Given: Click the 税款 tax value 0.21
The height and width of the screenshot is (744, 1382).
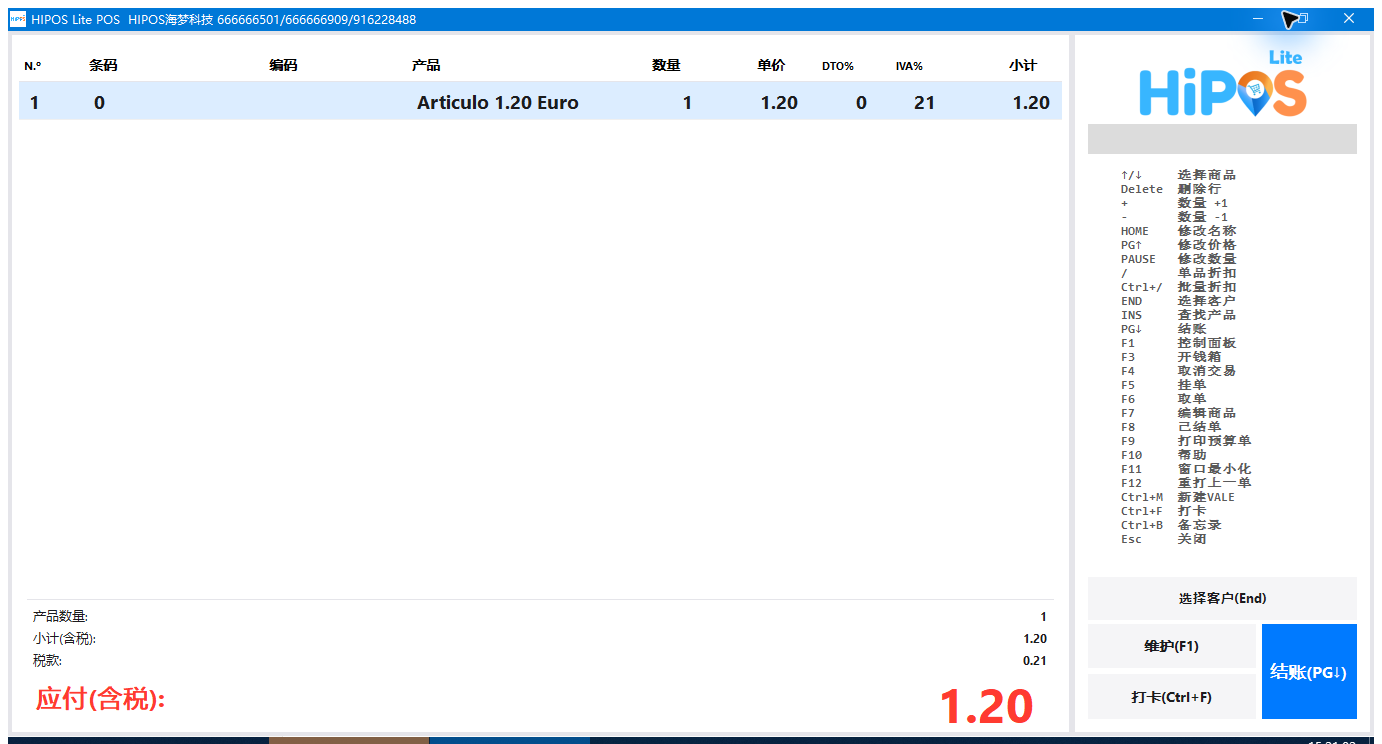Looking at the screenshot, I should click(1035, 661).
